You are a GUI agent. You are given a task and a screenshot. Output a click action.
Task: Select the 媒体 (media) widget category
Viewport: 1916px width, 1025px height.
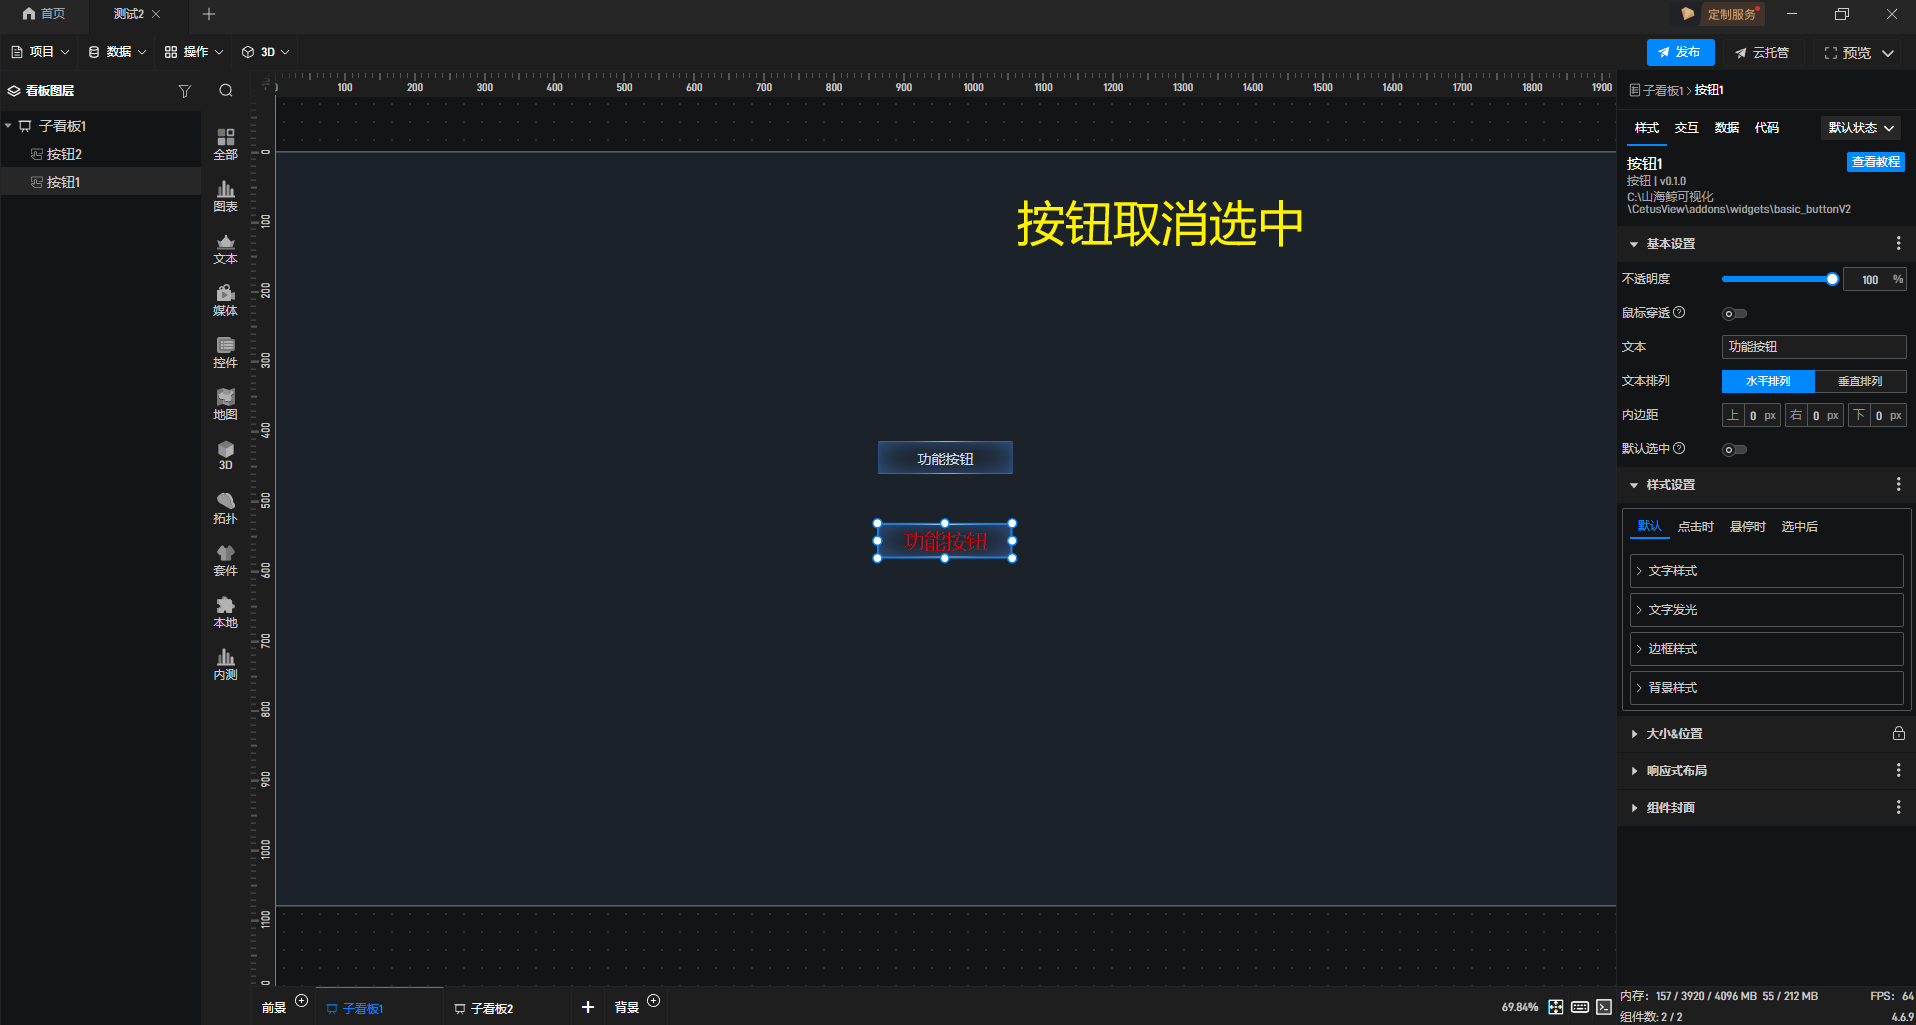pos(225,300)
